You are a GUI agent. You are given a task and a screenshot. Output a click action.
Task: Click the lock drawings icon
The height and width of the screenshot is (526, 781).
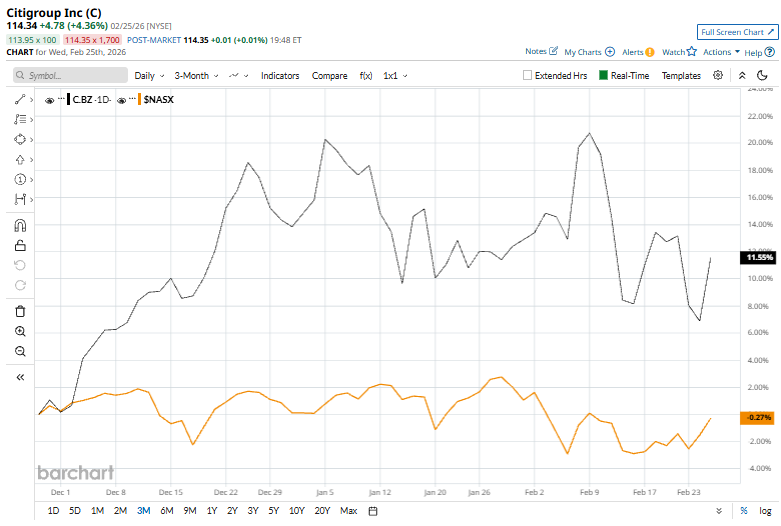(20, 245)
